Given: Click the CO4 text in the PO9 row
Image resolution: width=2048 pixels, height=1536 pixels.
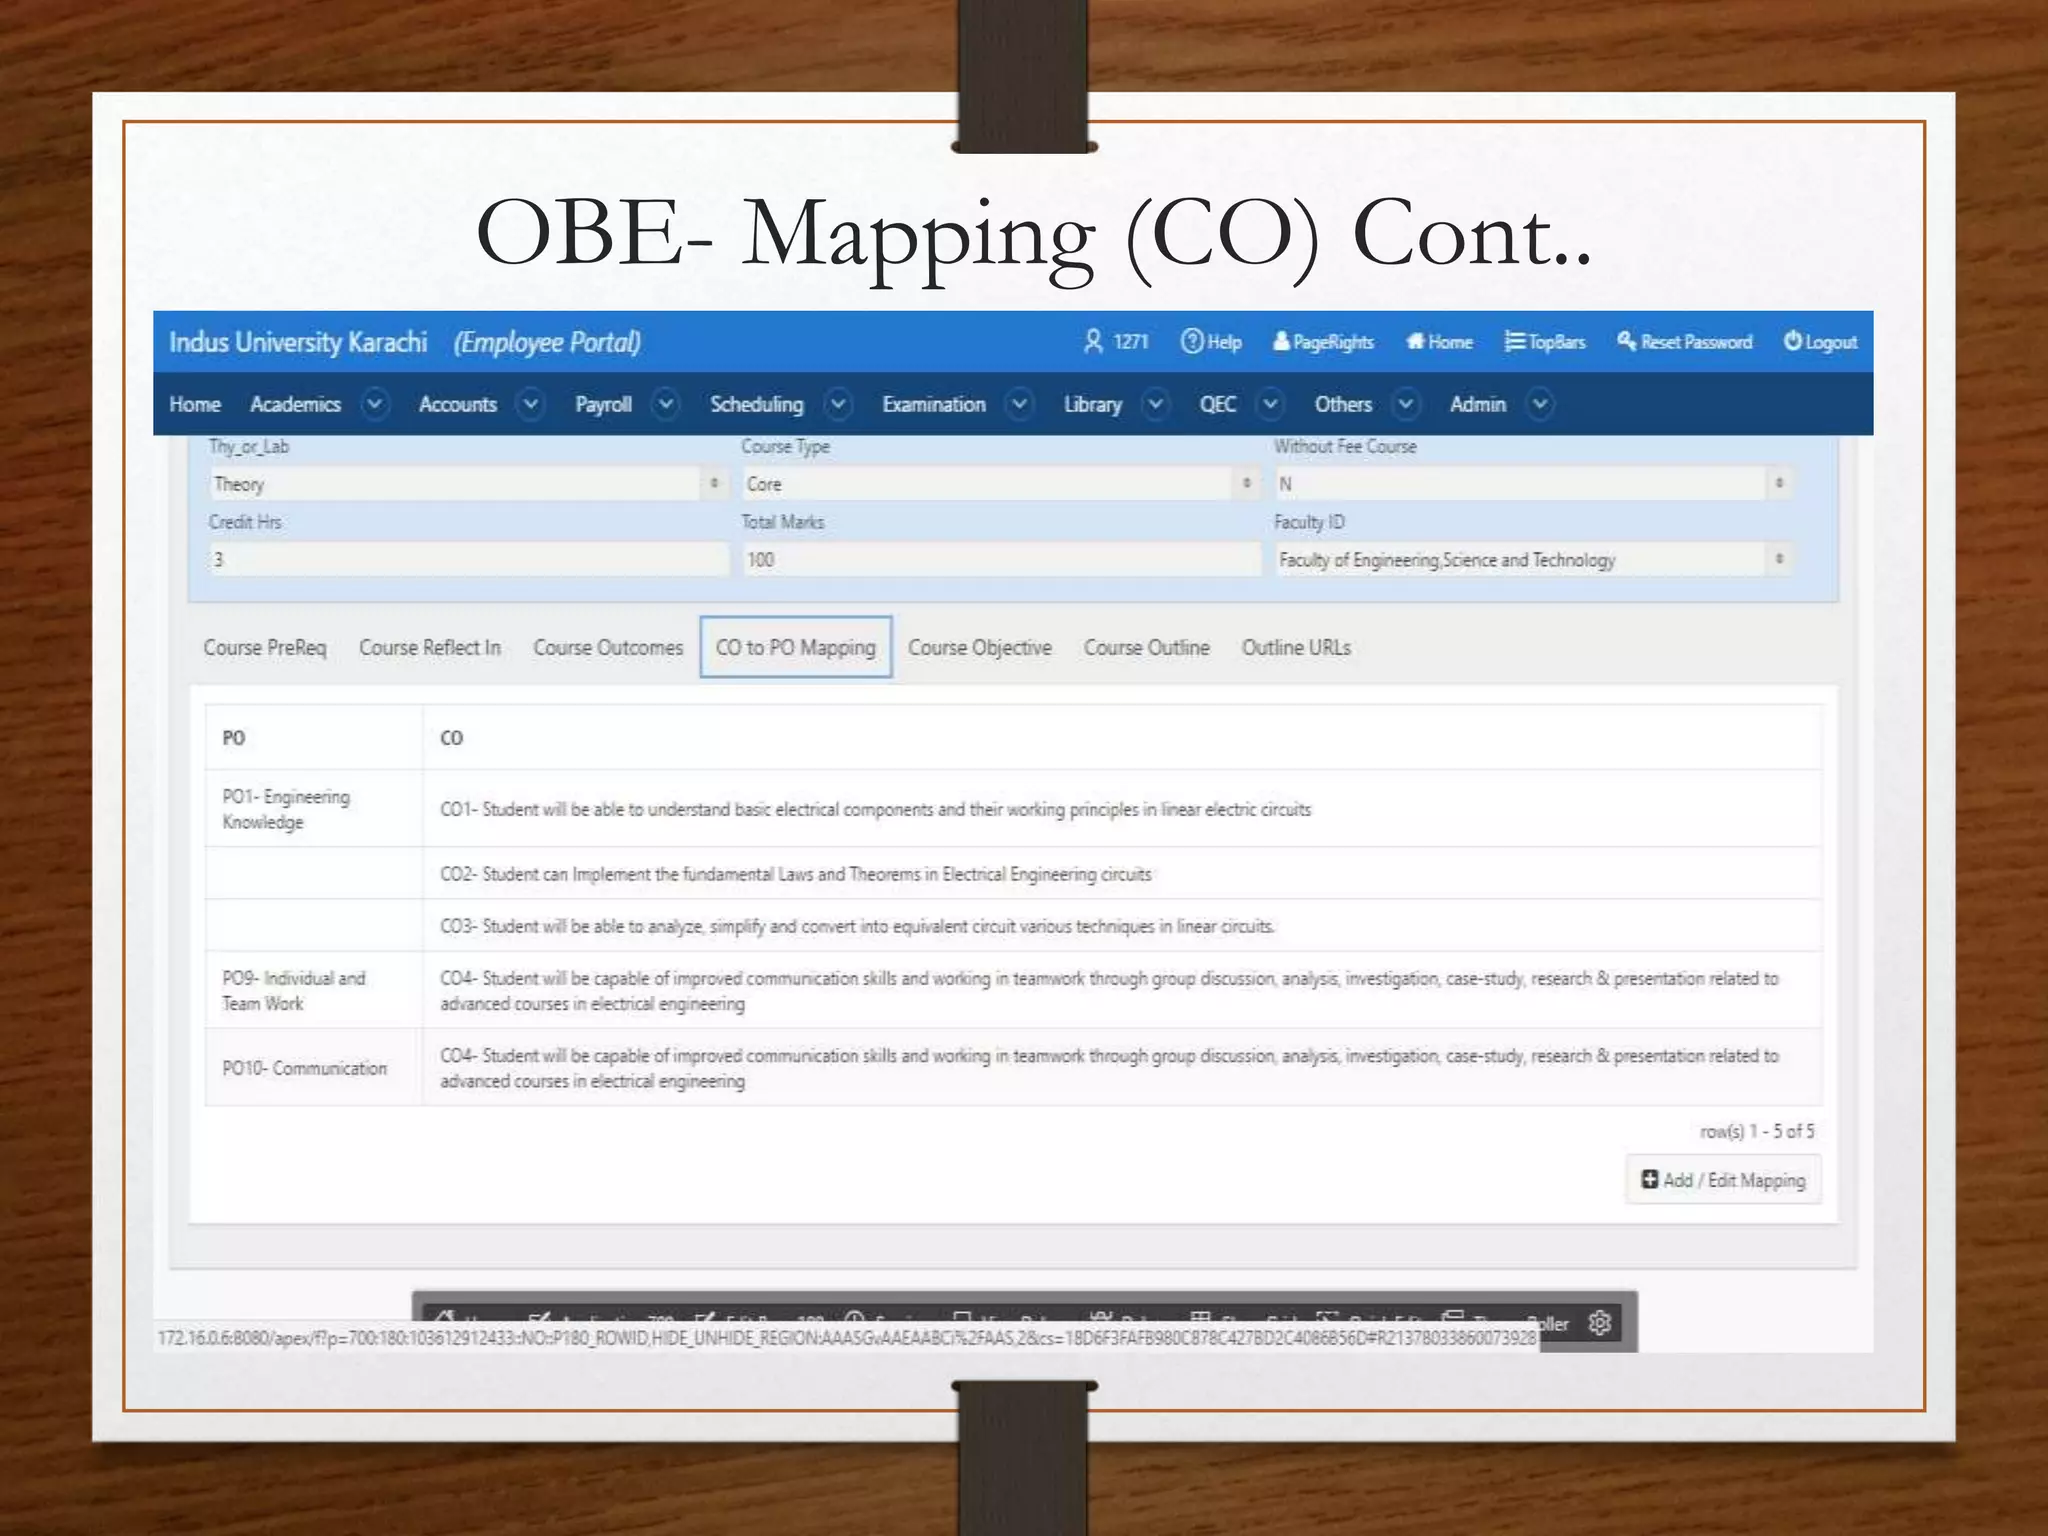Looking at the screenshot, I should click(x=1109, y=990).
